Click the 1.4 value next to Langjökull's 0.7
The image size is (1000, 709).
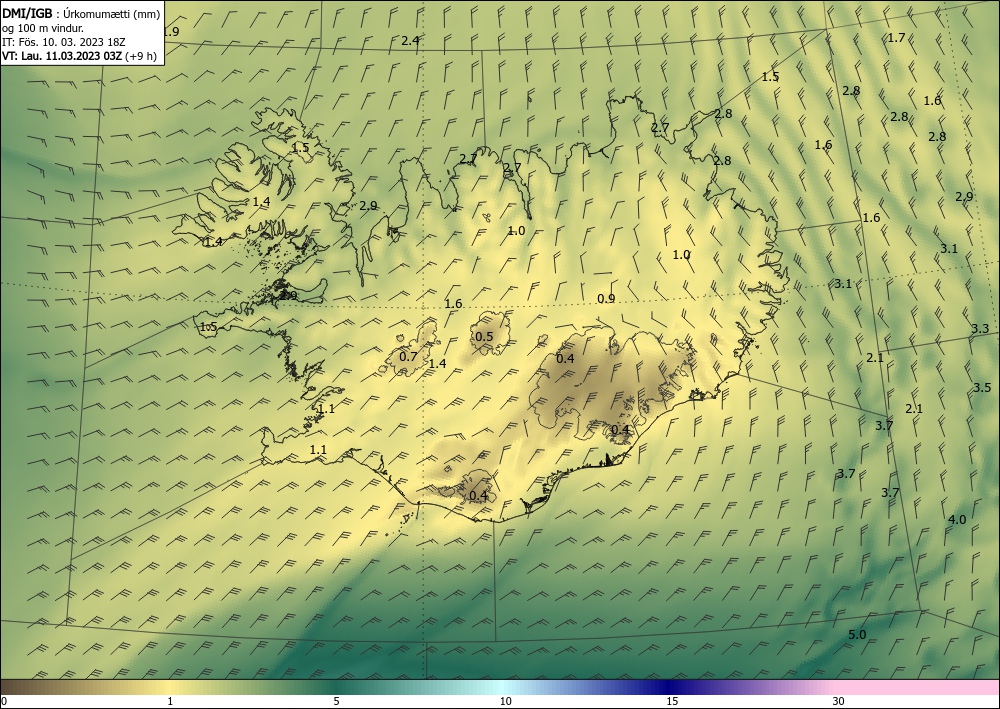click(x=438, y=363)
